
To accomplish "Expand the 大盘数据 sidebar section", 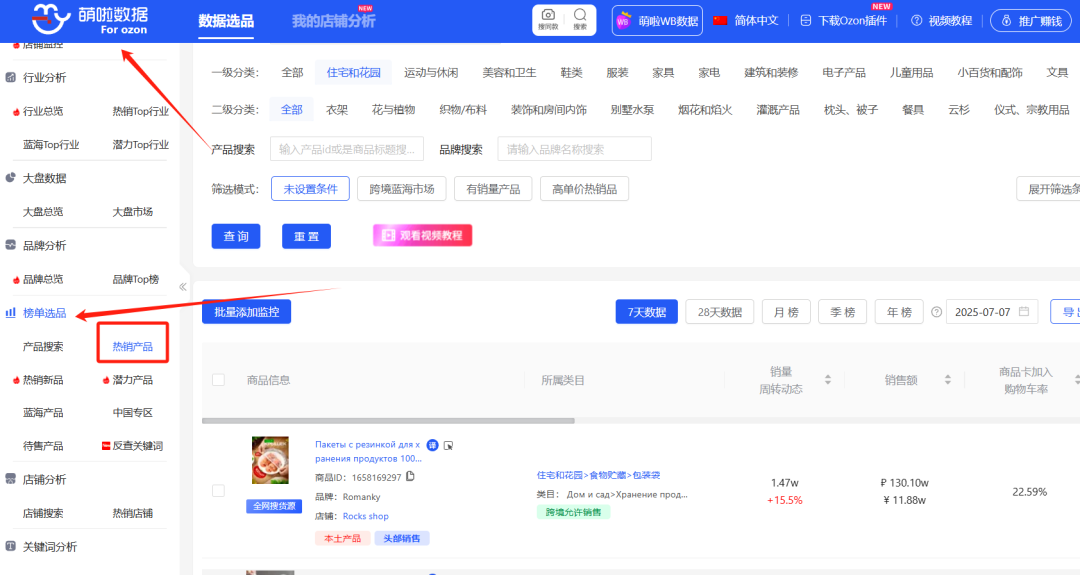I will pyautogui.click(x=45, y=178).
